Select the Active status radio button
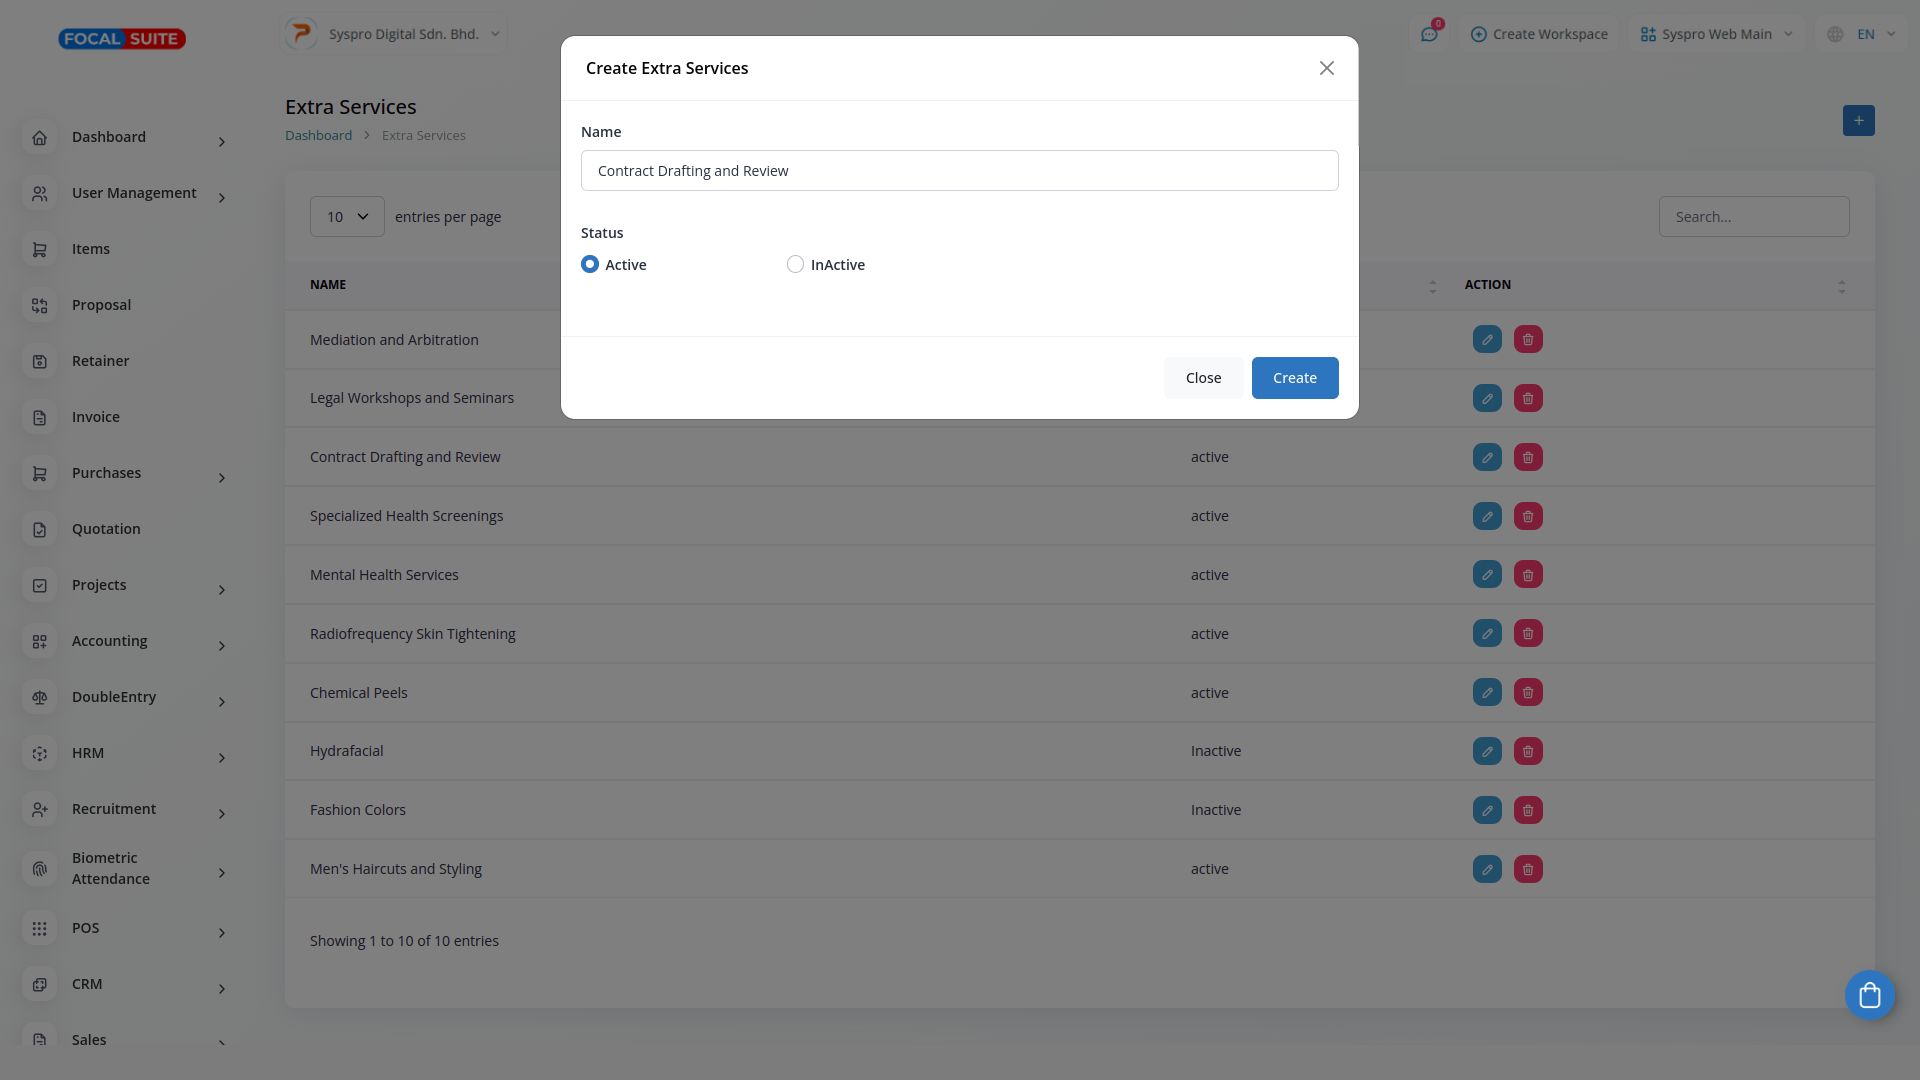This screenshot has height=1080, width=1920. 590,265
